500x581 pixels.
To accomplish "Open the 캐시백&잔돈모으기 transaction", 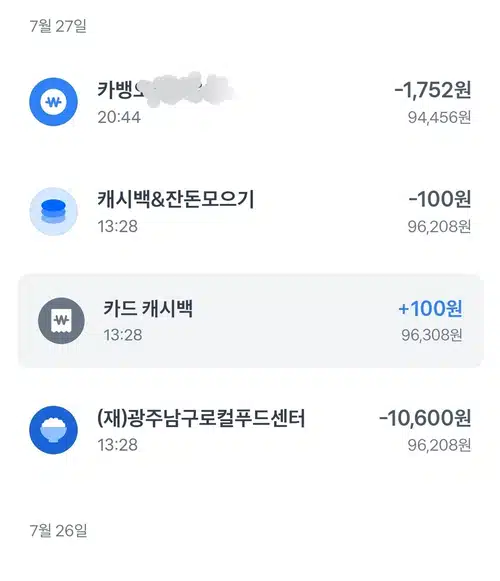I will [x=250, y=211].
